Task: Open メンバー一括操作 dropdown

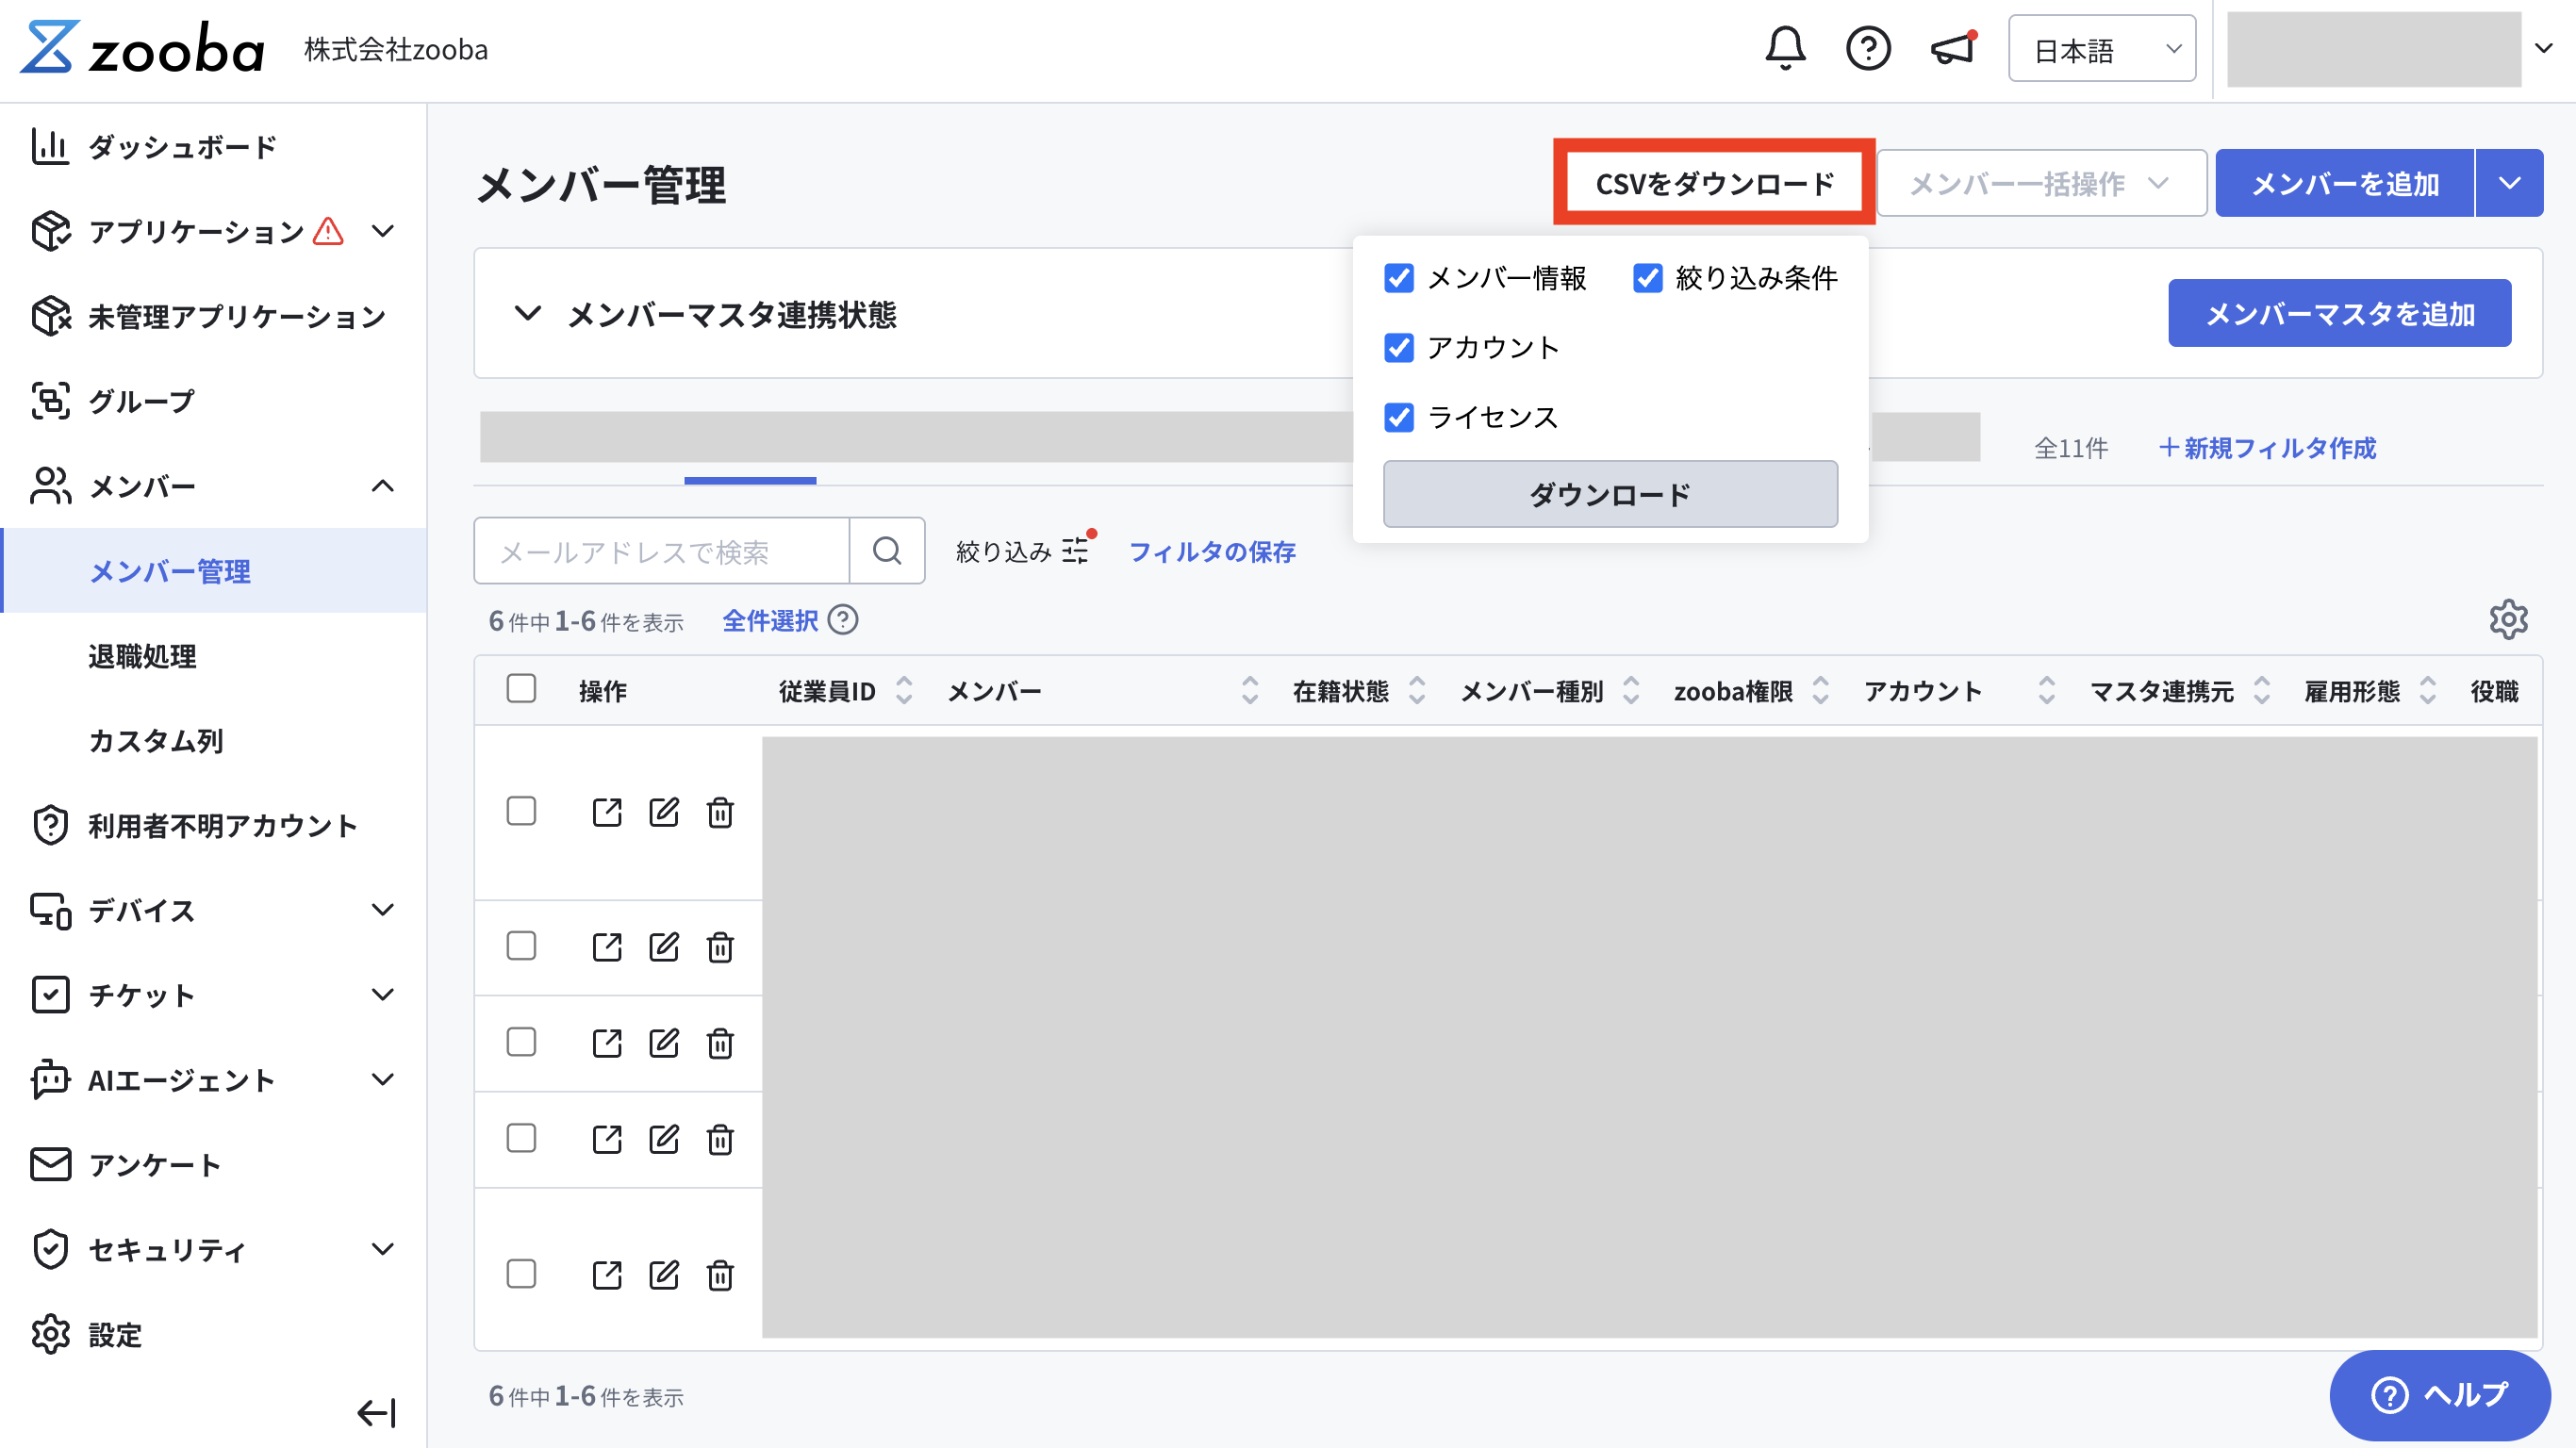Action: click(2041, 183)
